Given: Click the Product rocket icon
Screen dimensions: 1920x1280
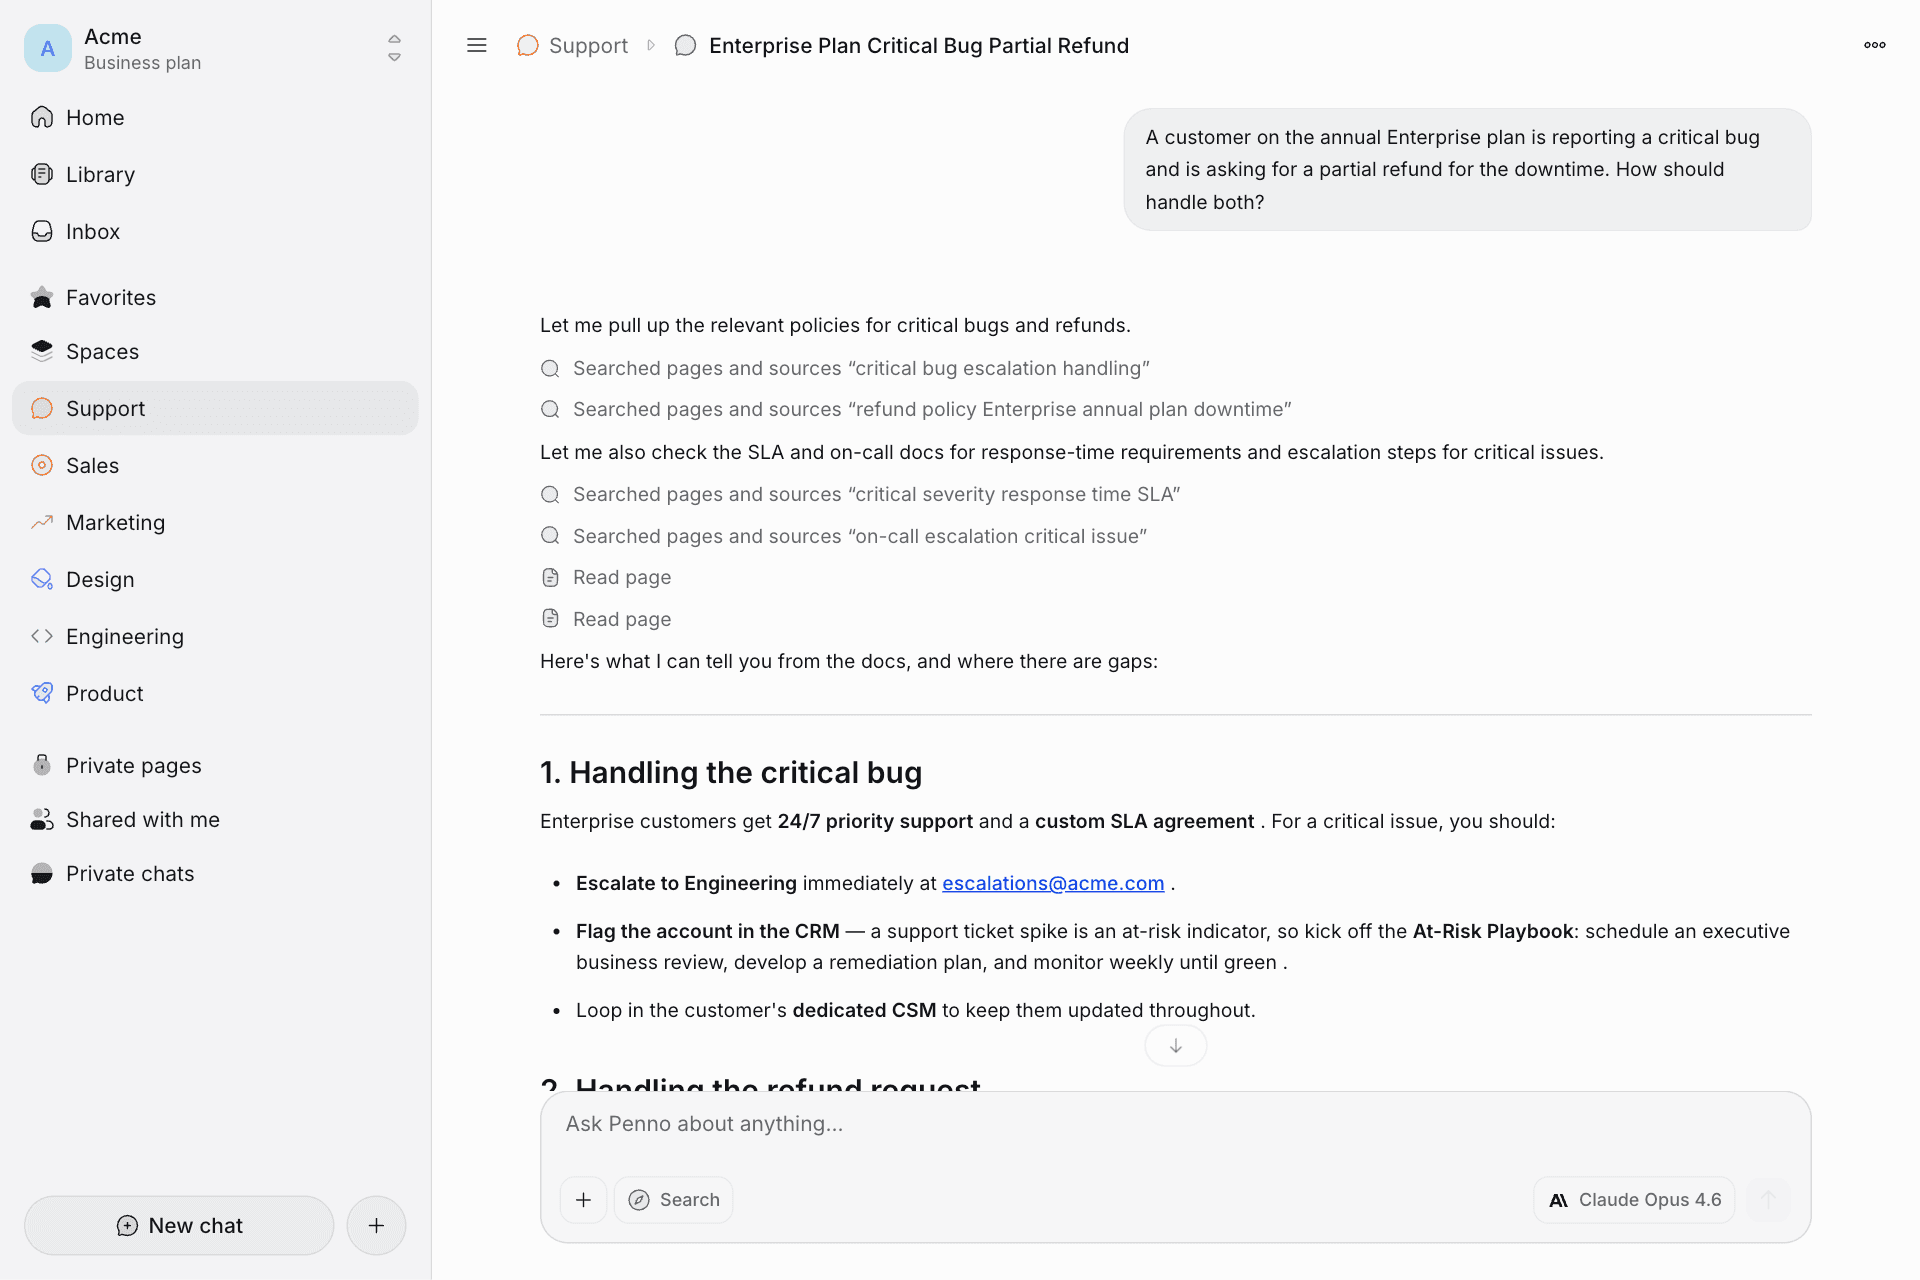Looking at the screenshot, I should 42,693.
